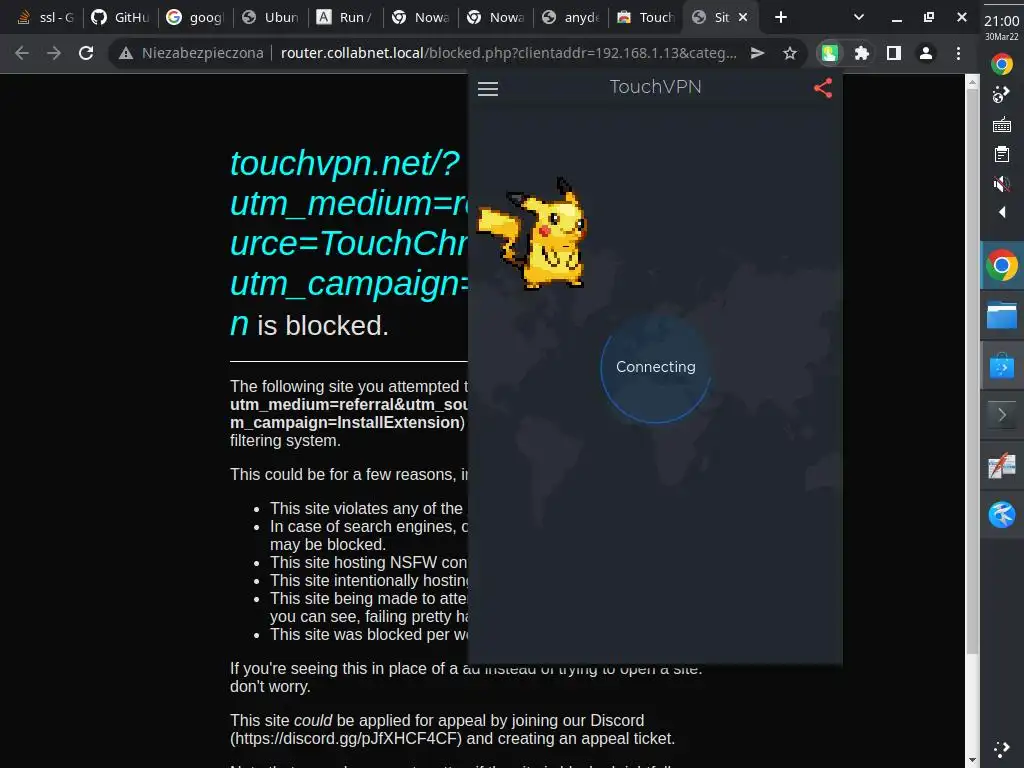Close the active 'Sit' tab
This screenshot has height=768, width=1024.
coord(743,17)
